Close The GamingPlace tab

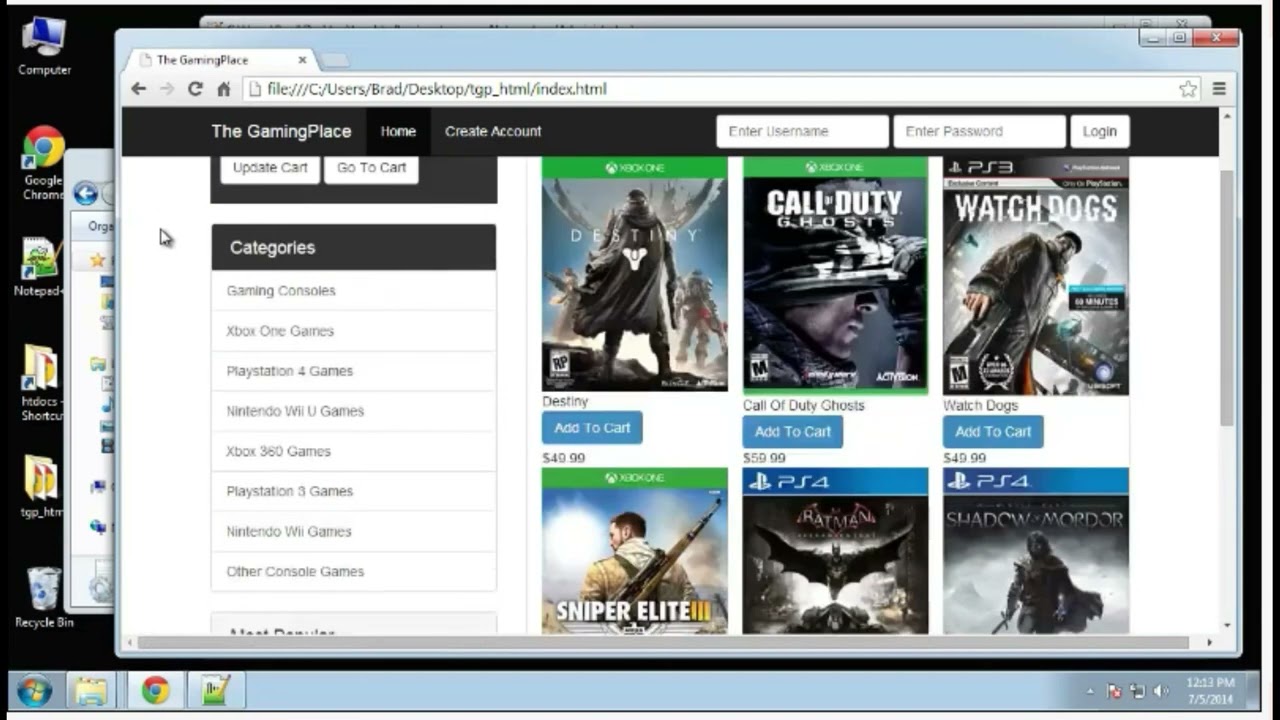tap(302, 60)
